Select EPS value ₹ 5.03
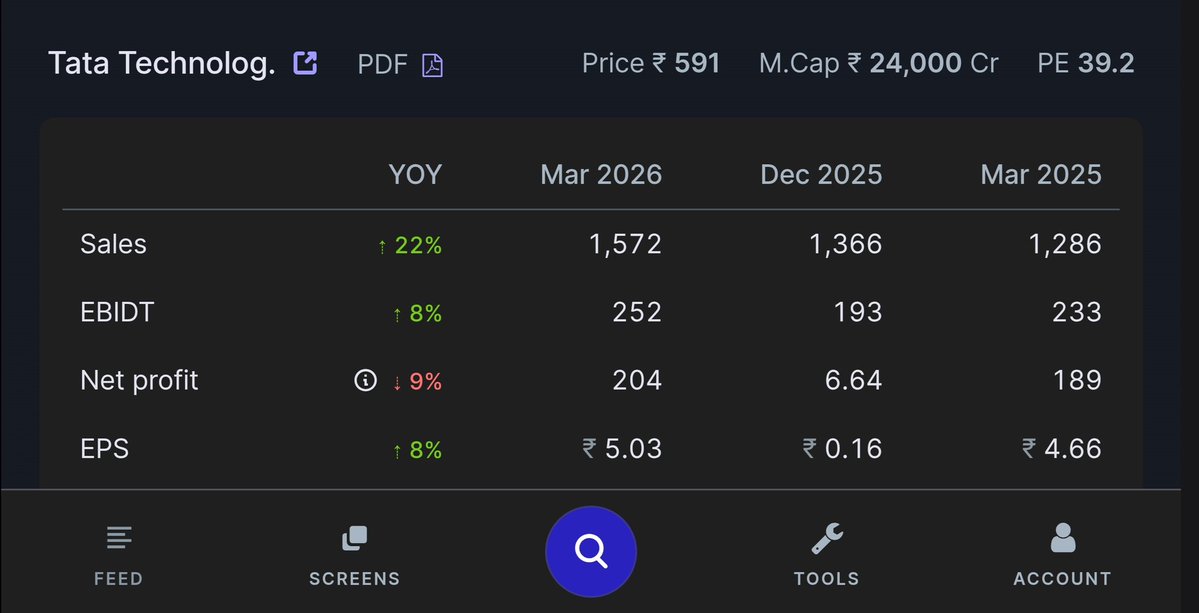The image size is (1199, 613). [x=622, y=449]
